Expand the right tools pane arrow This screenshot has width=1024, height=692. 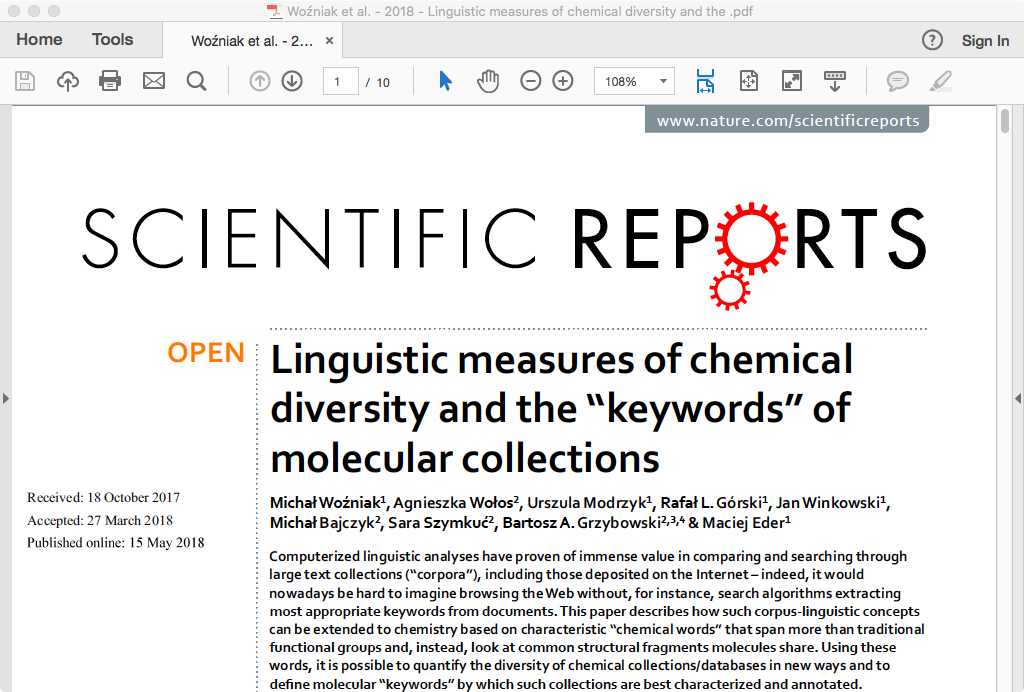point(1017,398)
